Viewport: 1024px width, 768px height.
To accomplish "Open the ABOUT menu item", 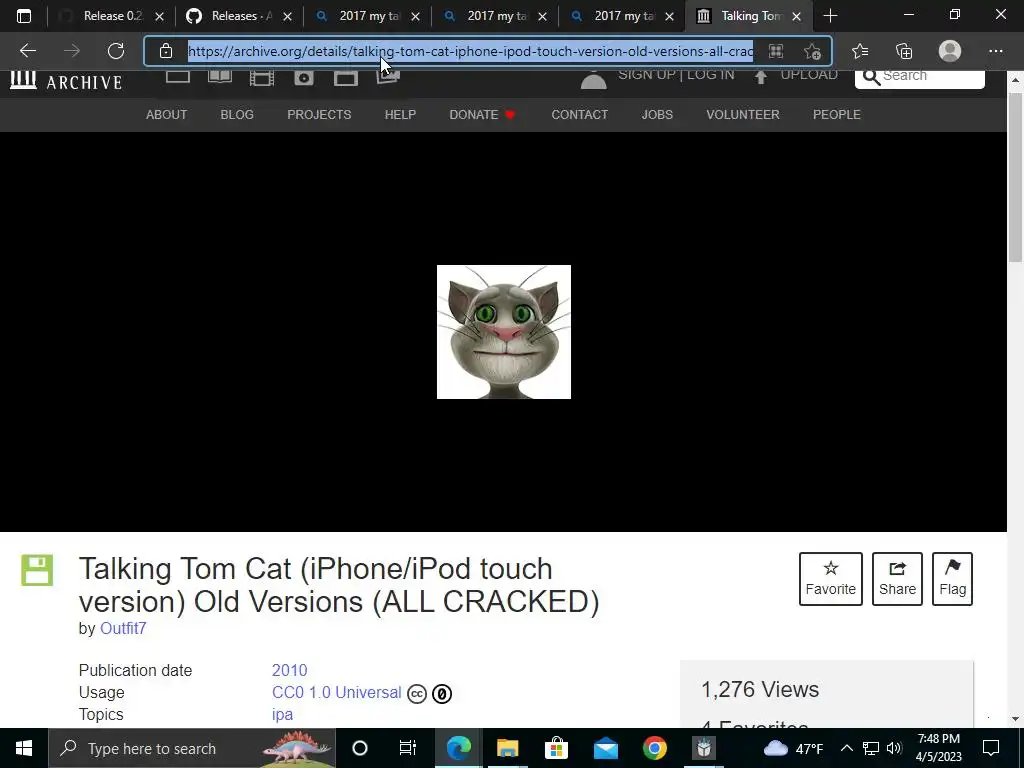I will coord(167,115).
